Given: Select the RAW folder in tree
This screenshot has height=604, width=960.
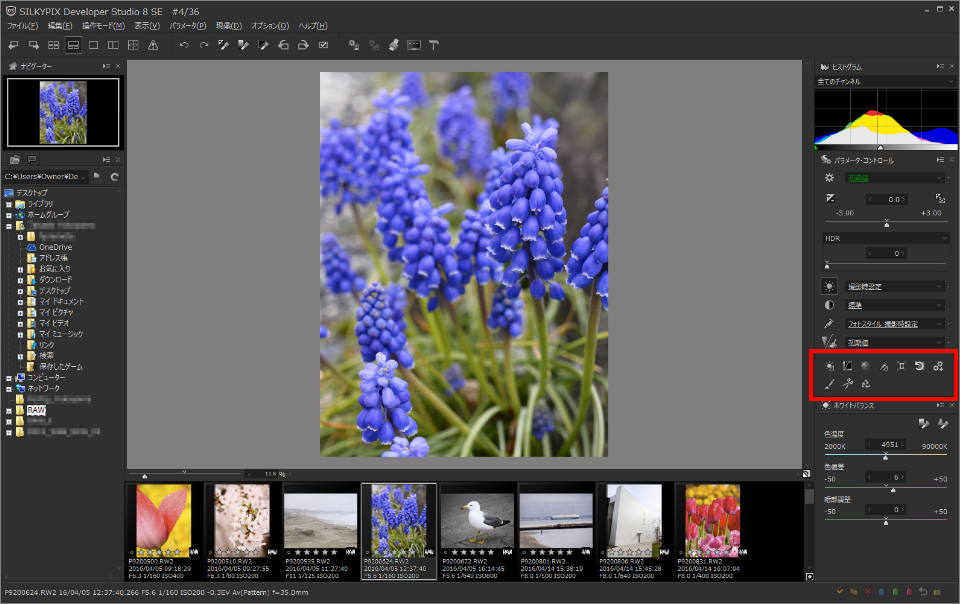Looking at the screenshot, I should [x=36, y=410].
